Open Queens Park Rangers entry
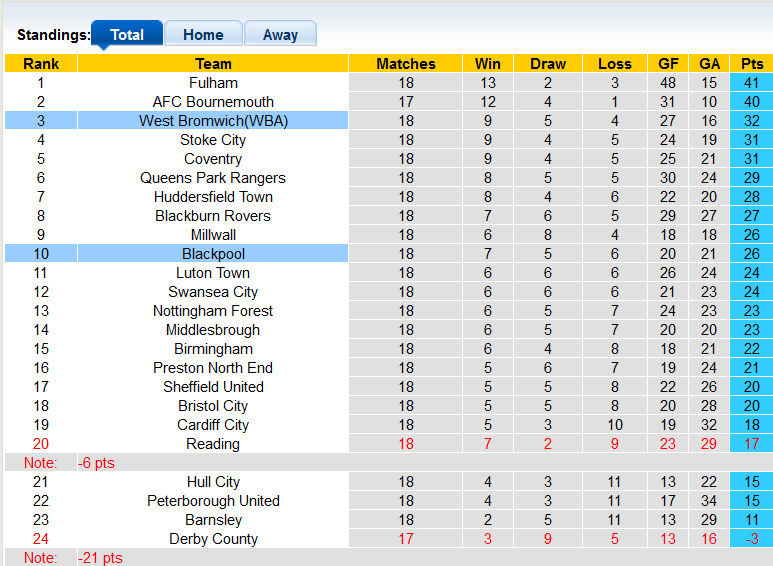773x566 pixels. point(213,178)
